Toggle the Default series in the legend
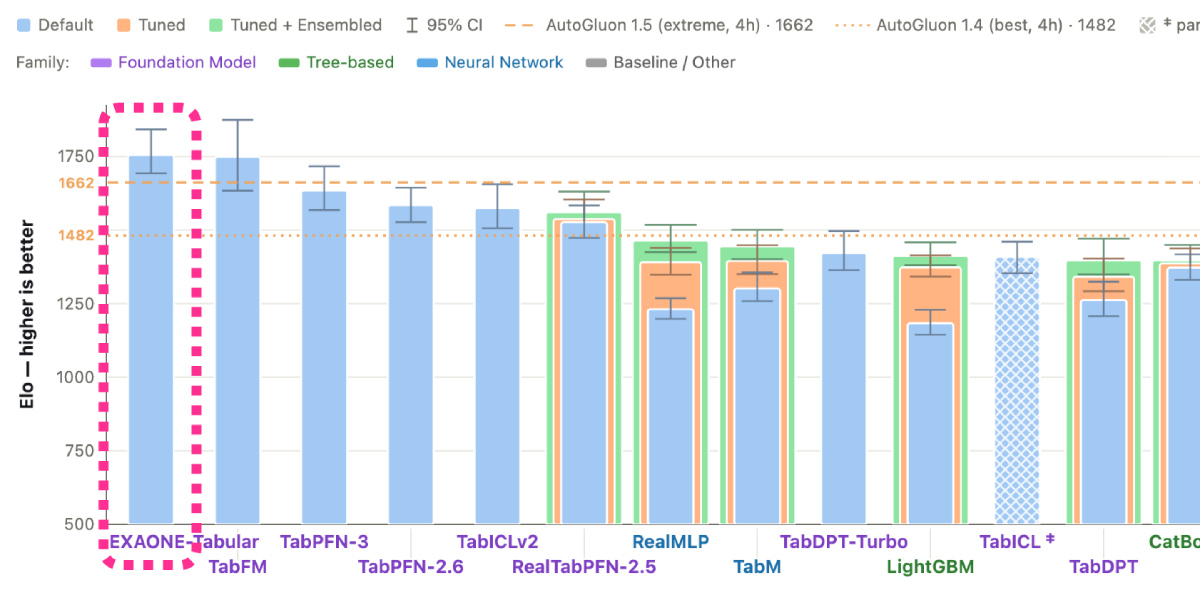The width and height of the screenshot is (1200, 600). (55, 25)
